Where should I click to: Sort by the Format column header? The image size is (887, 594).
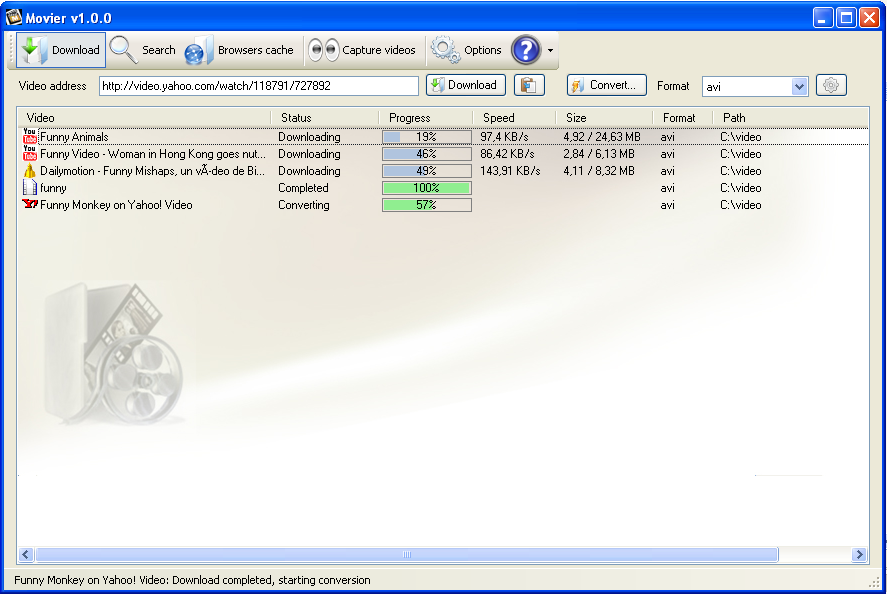point(683,118)
